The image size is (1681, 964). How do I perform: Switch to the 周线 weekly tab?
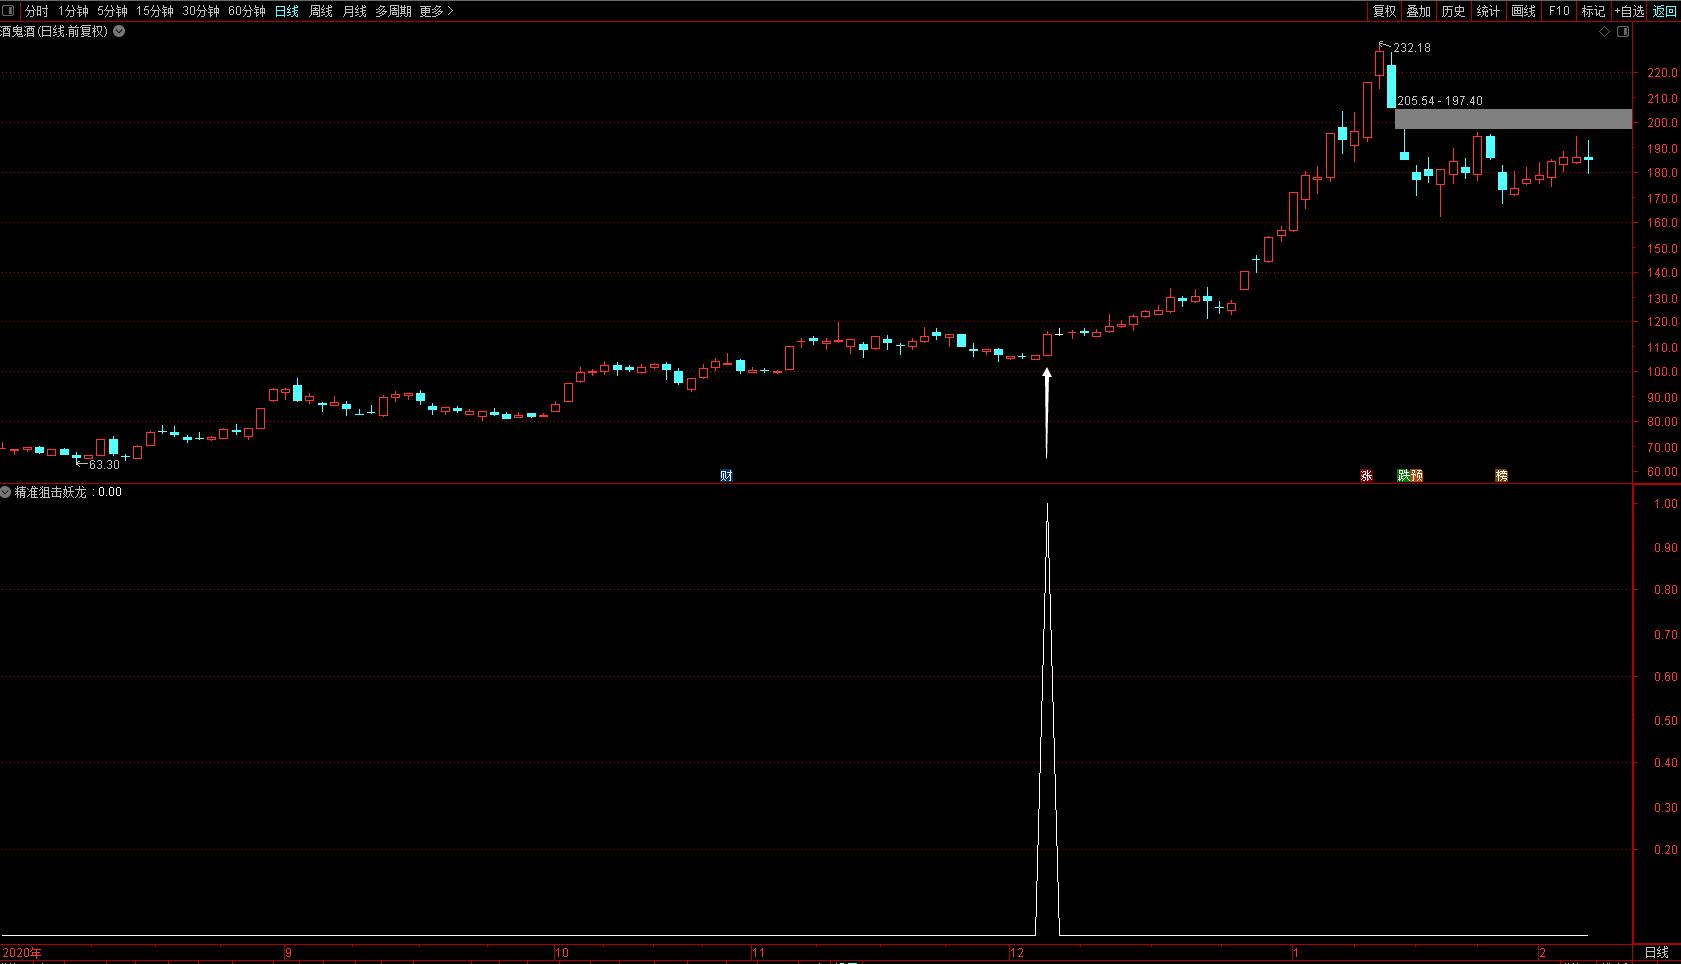[x=321, y=11]
